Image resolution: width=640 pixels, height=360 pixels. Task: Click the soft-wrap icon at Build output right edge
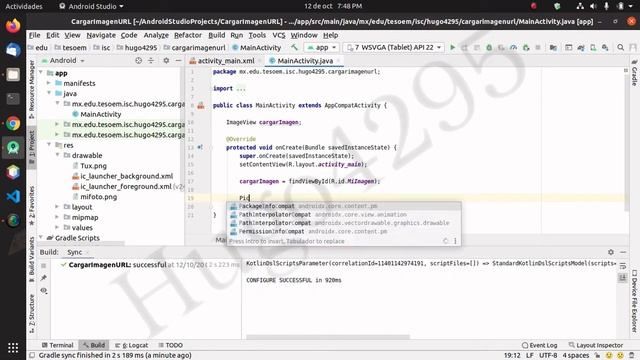click(623, 266)
